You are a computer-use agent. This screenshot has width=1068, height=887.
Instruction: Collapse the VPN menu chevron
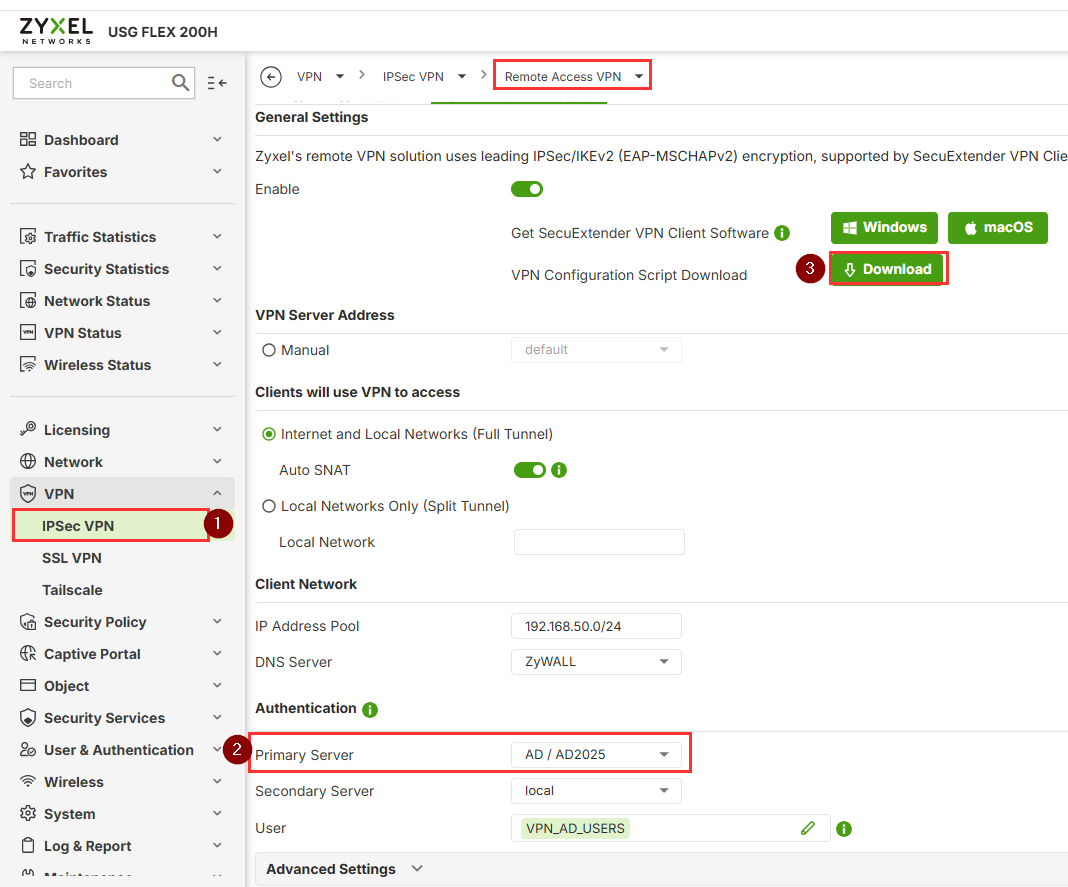coord(217,493)
